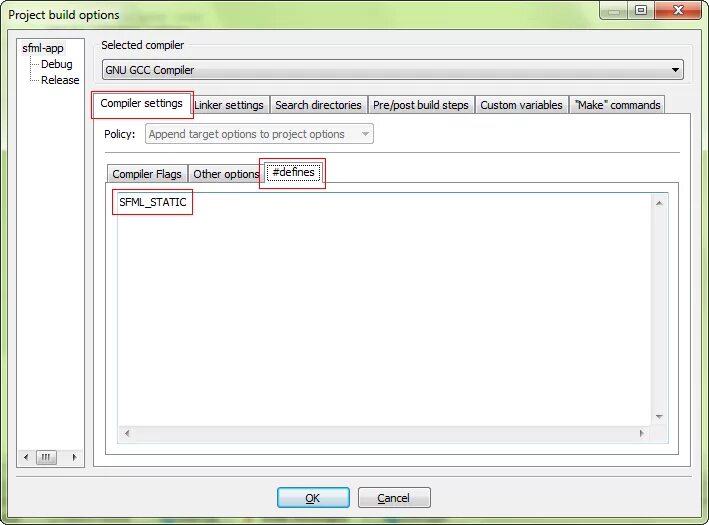Open the Search directories tab
Image resolution: width=709 pixels, height=525 pixels.
tap(318, 105)
